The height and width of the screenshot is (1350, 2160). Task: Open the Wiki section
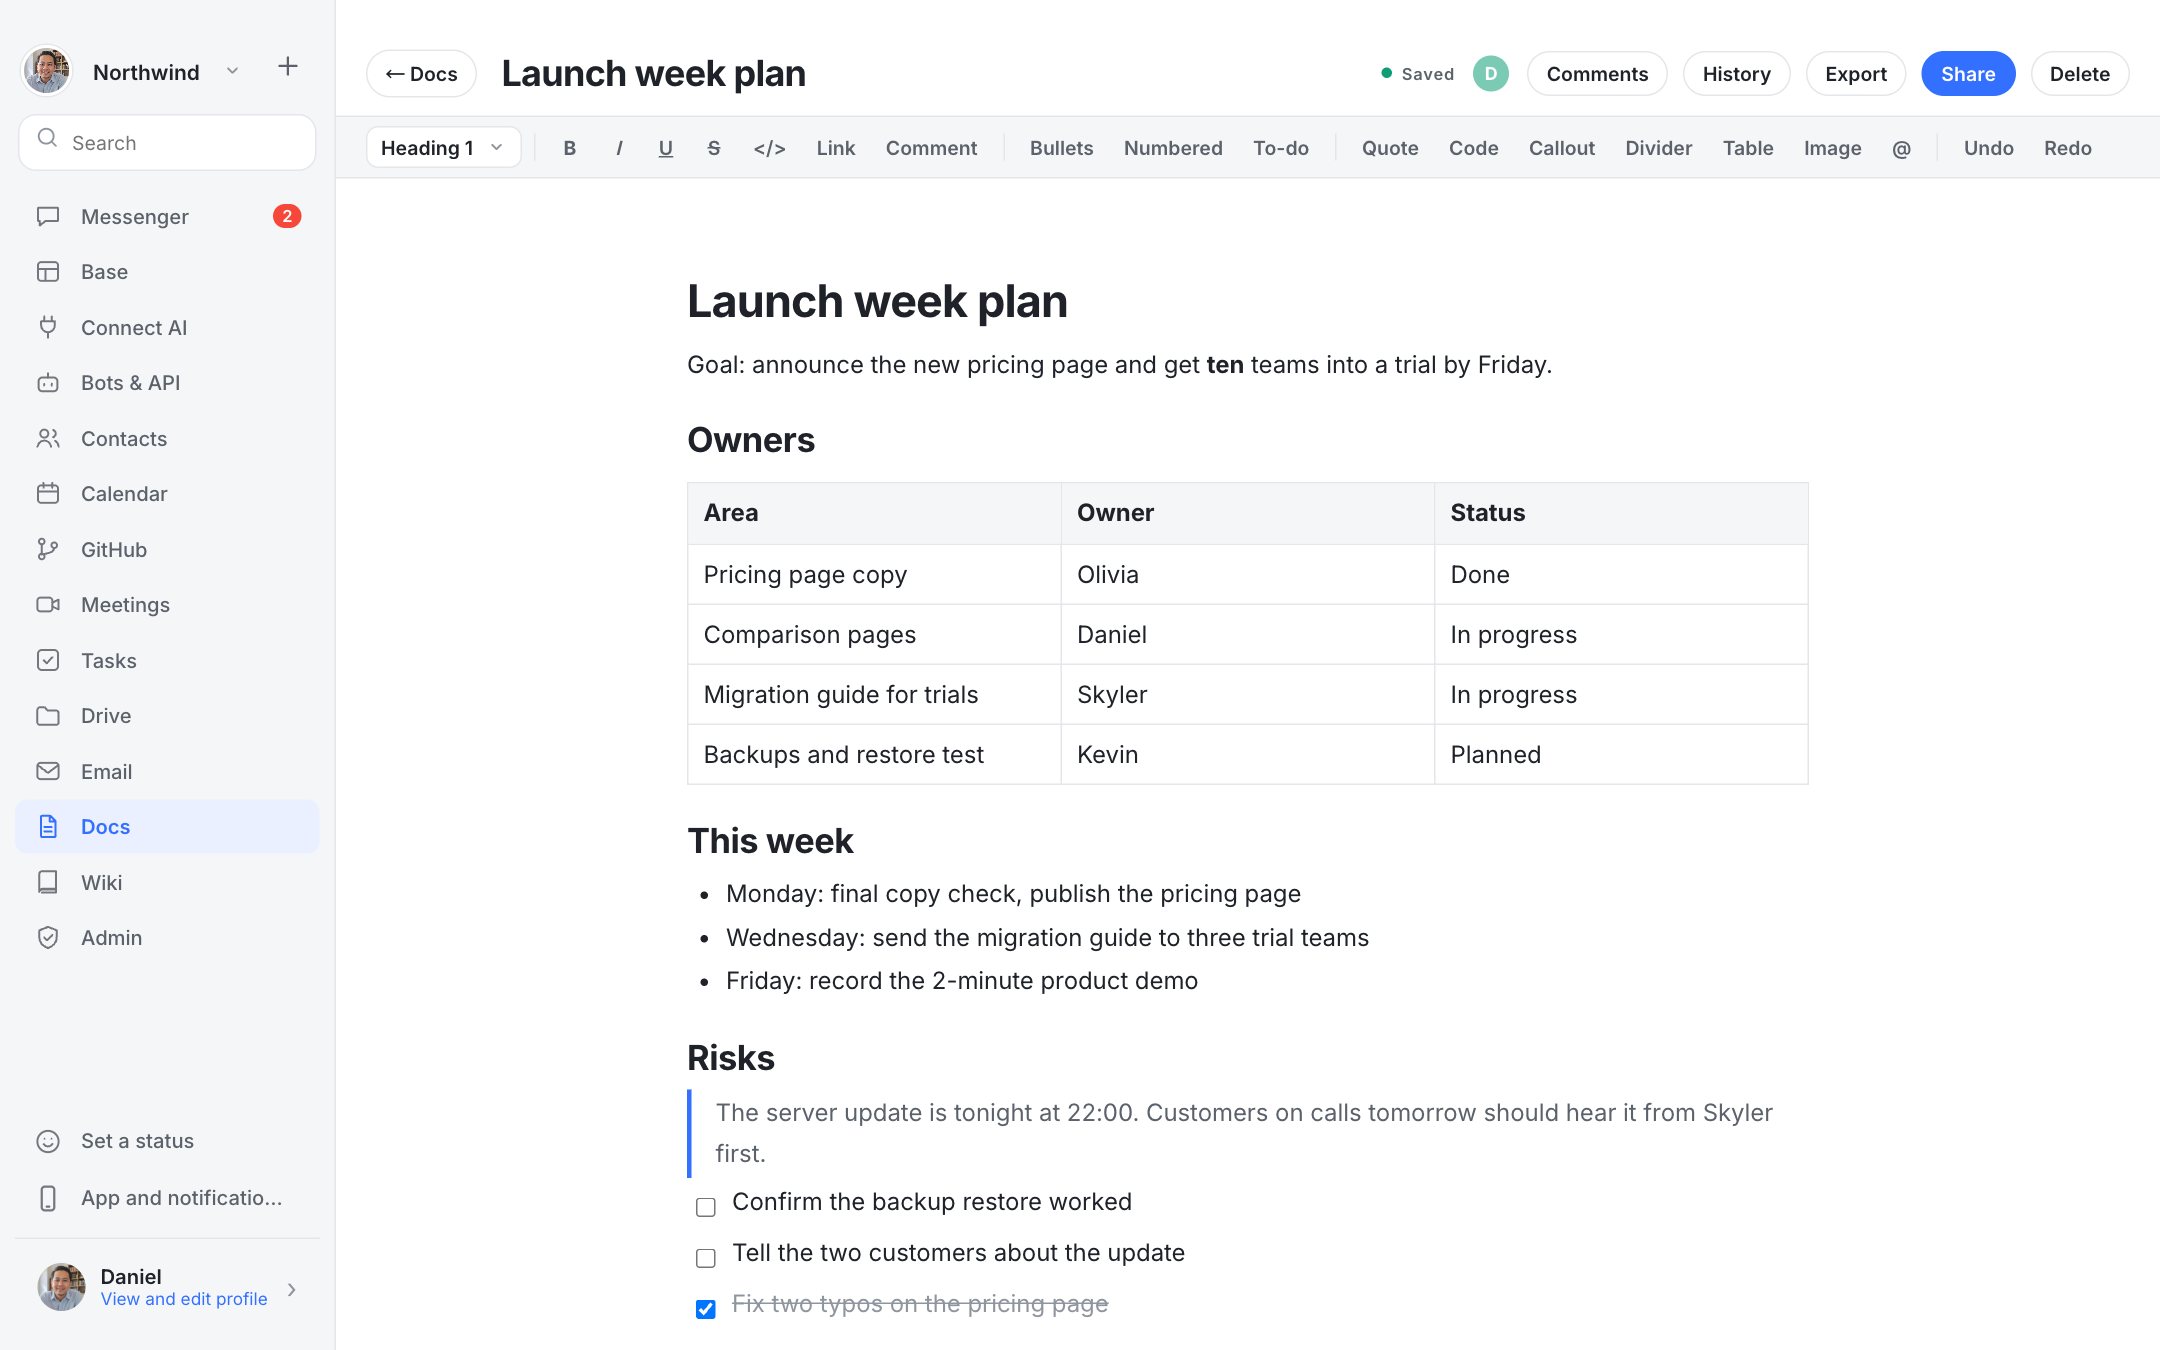167,883
